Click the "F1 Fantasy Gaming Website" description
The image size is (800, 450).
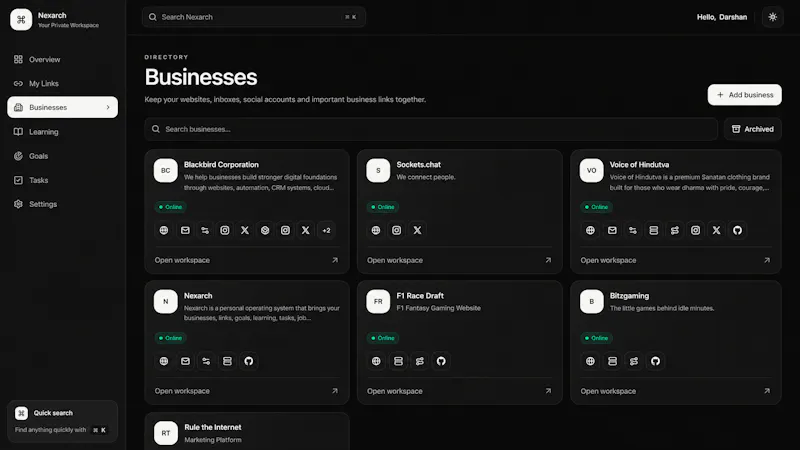coord(438,308)
